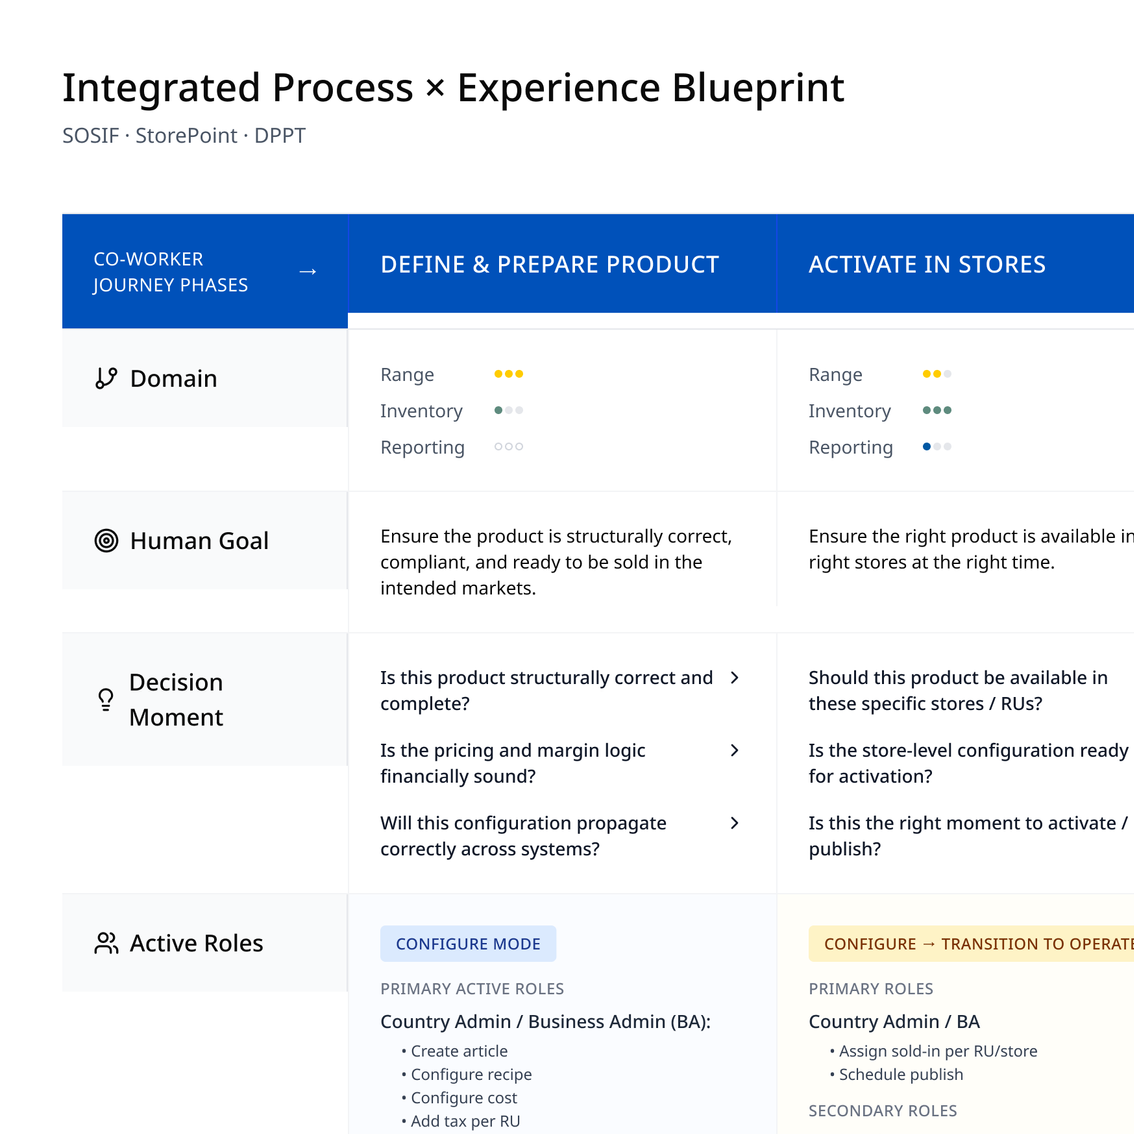Click 'Is the pricing and margin logic' text

(513, 763)
